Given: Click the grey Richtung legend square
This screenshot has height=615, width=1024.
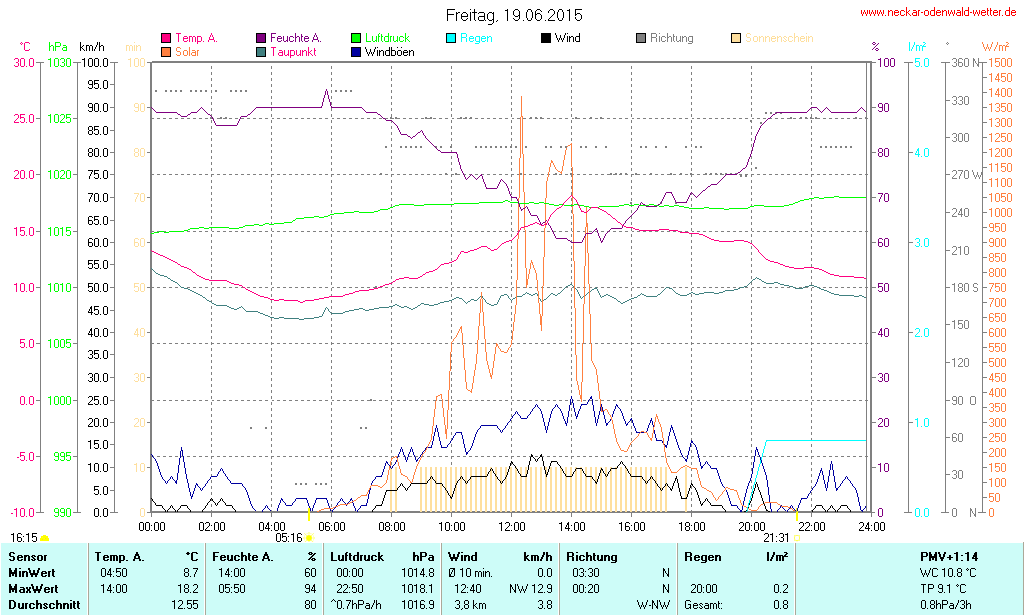Looking at the screenshot, I should coord(641,39).
